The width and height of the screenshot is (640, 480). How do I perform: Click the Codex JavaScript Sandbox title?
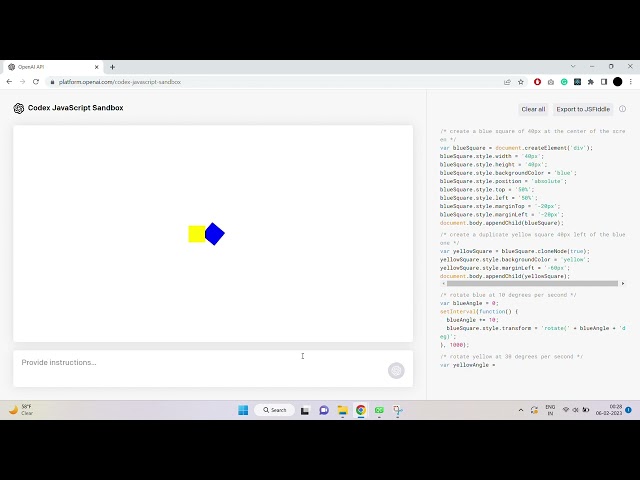(x=76, y=108)
